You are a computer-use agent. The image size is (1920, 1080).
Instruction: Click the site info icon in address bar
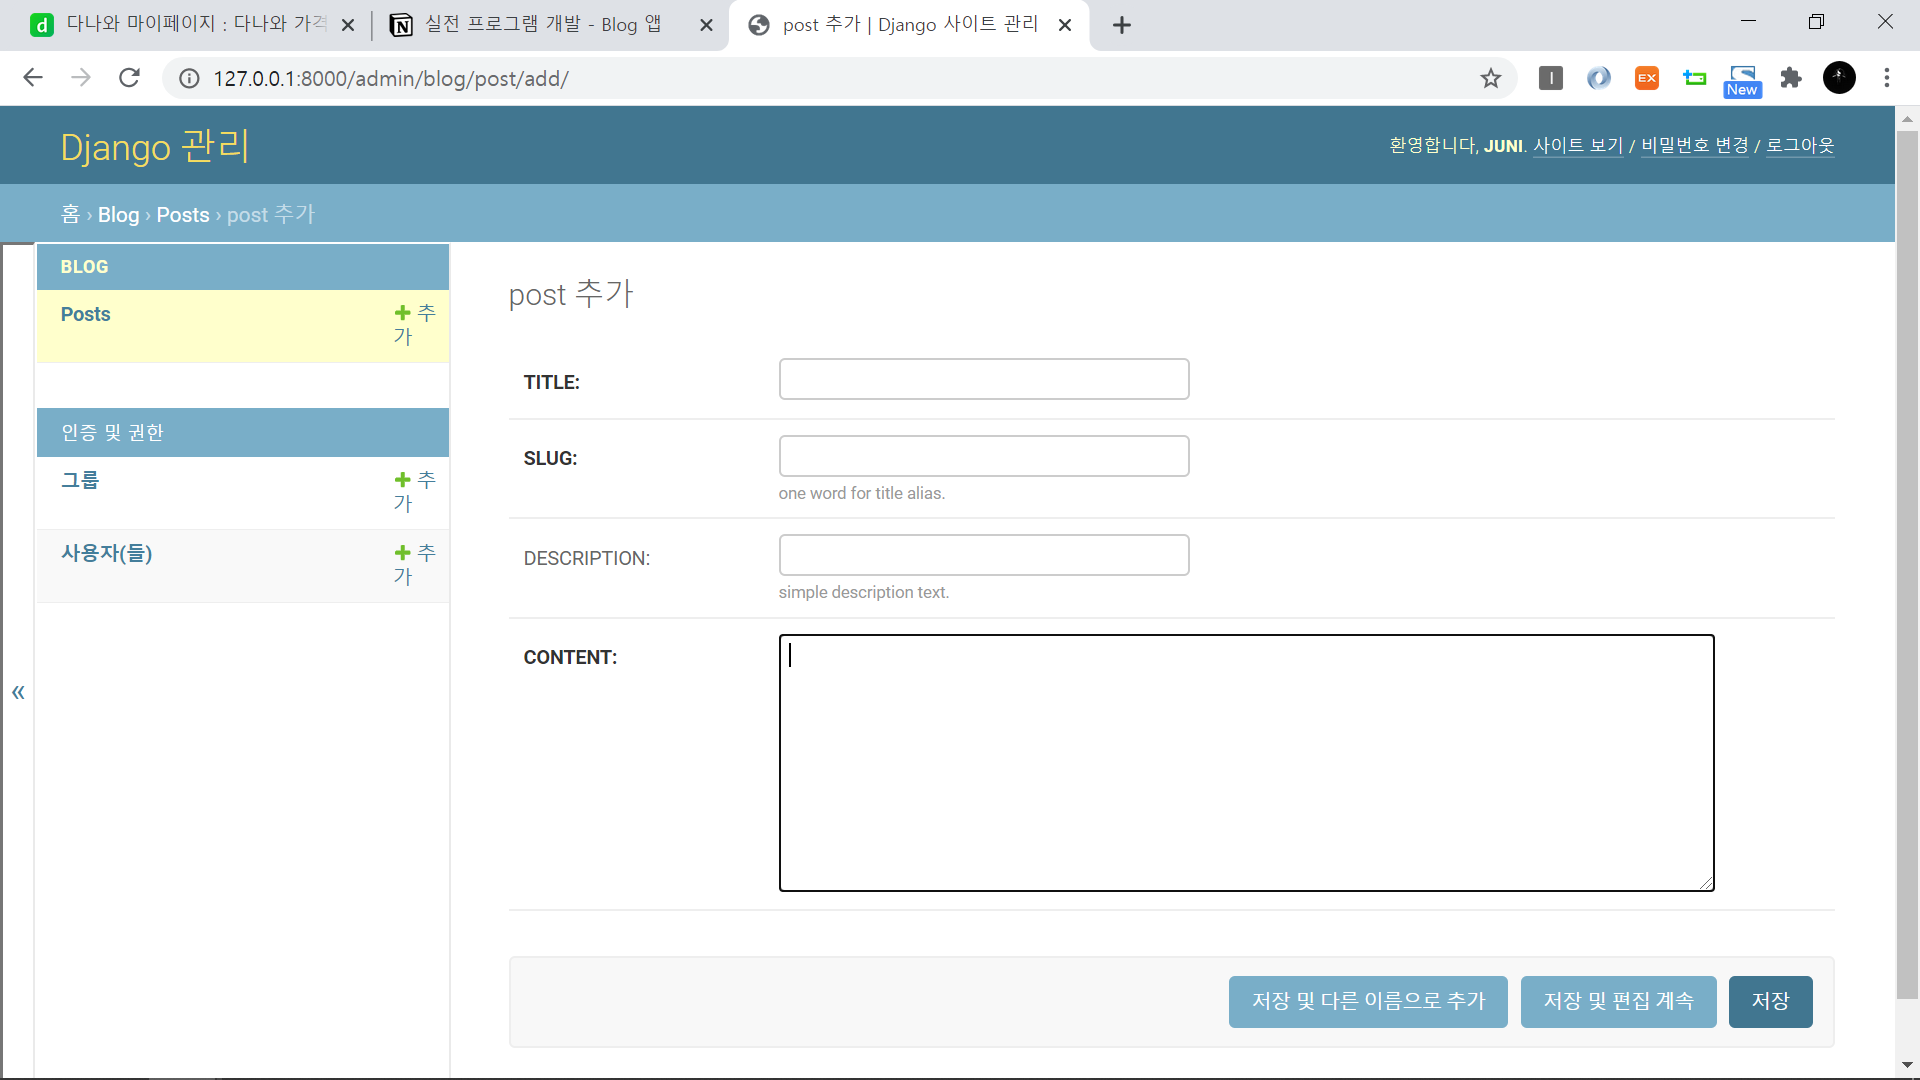189,78
